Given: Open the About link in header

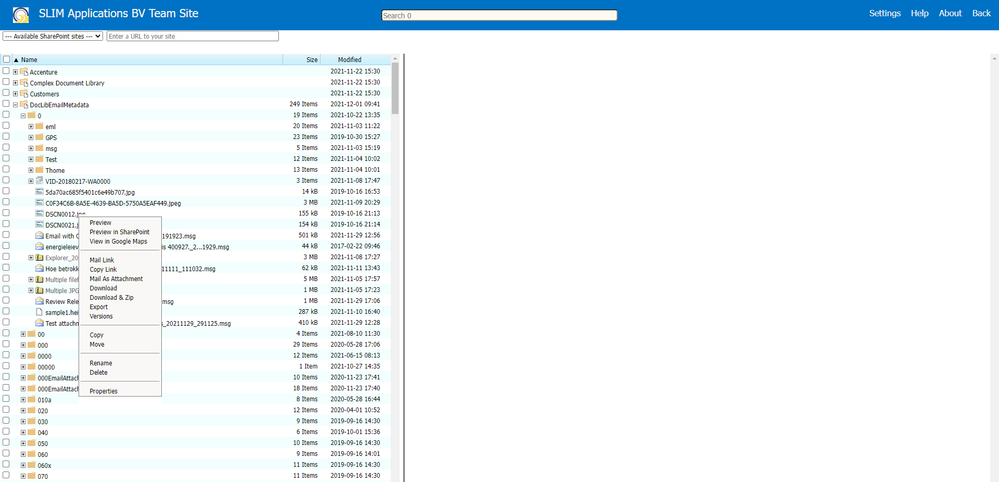Looking at the screenshot, I should 950,13.
